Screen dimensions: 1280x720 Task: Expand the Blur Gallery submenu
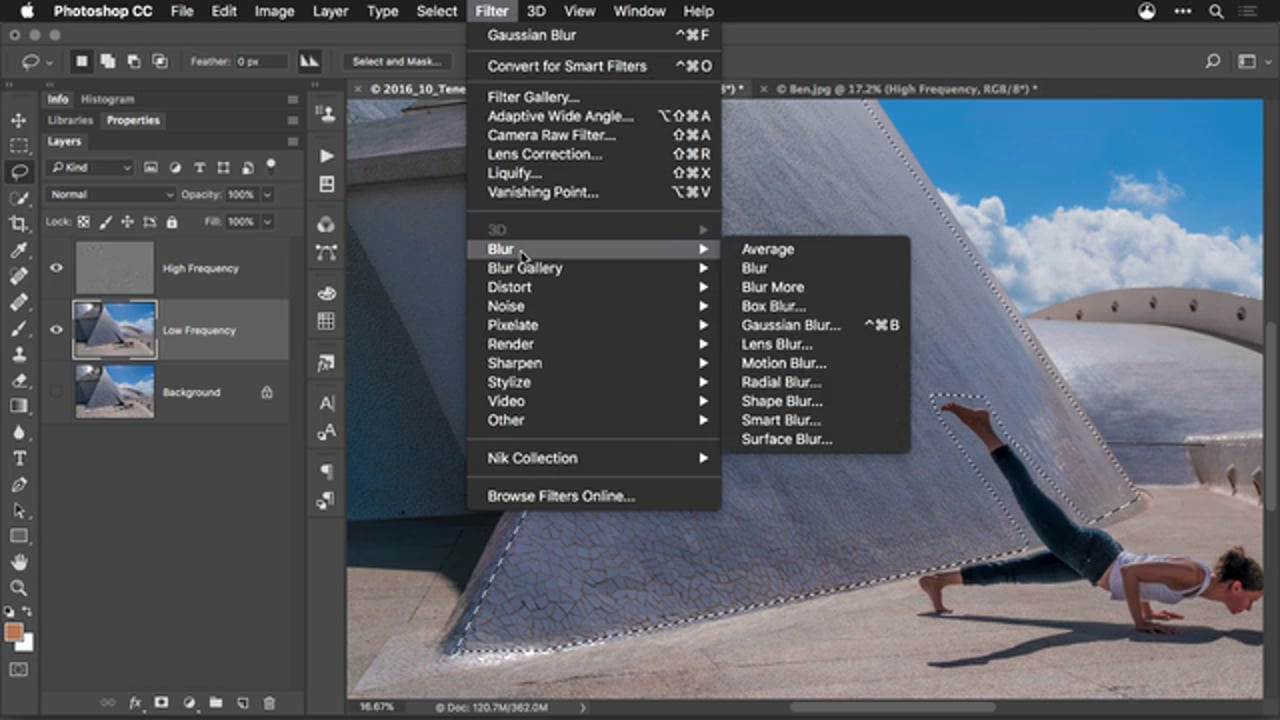click(x=594, y=268)
